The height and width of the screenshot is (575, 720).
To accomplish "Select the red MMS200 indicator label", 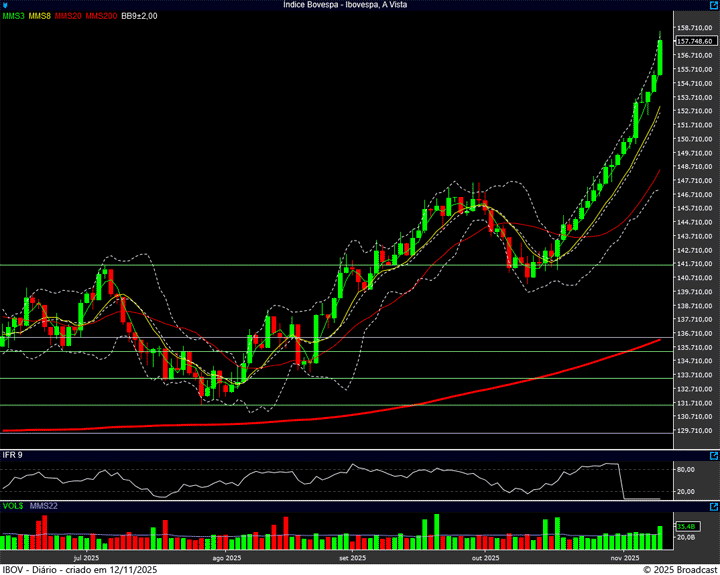I will (x=100, y=16).
